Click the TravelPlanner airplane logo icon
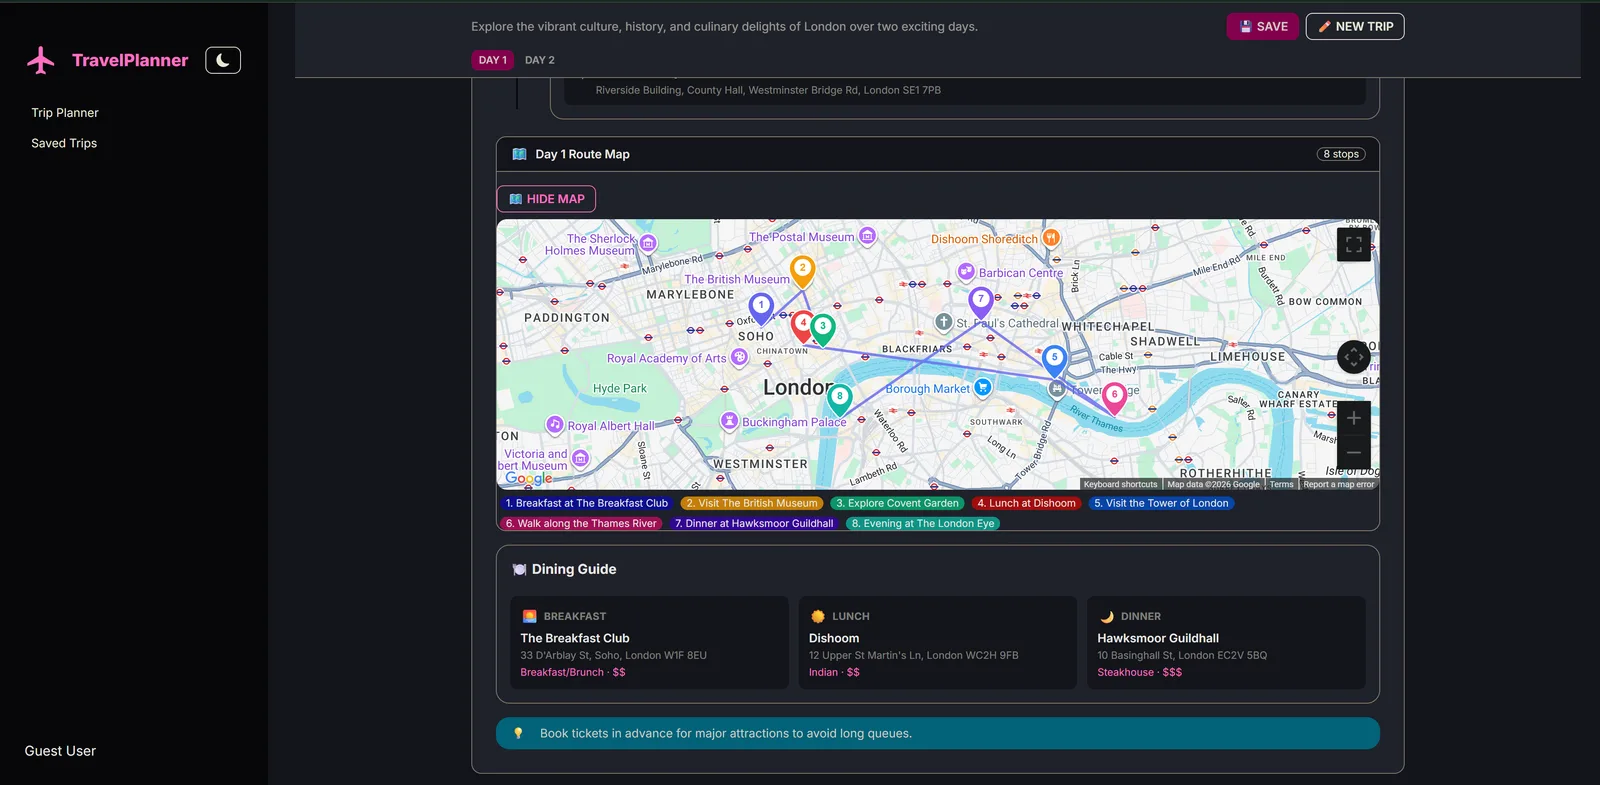 point(41,60)
